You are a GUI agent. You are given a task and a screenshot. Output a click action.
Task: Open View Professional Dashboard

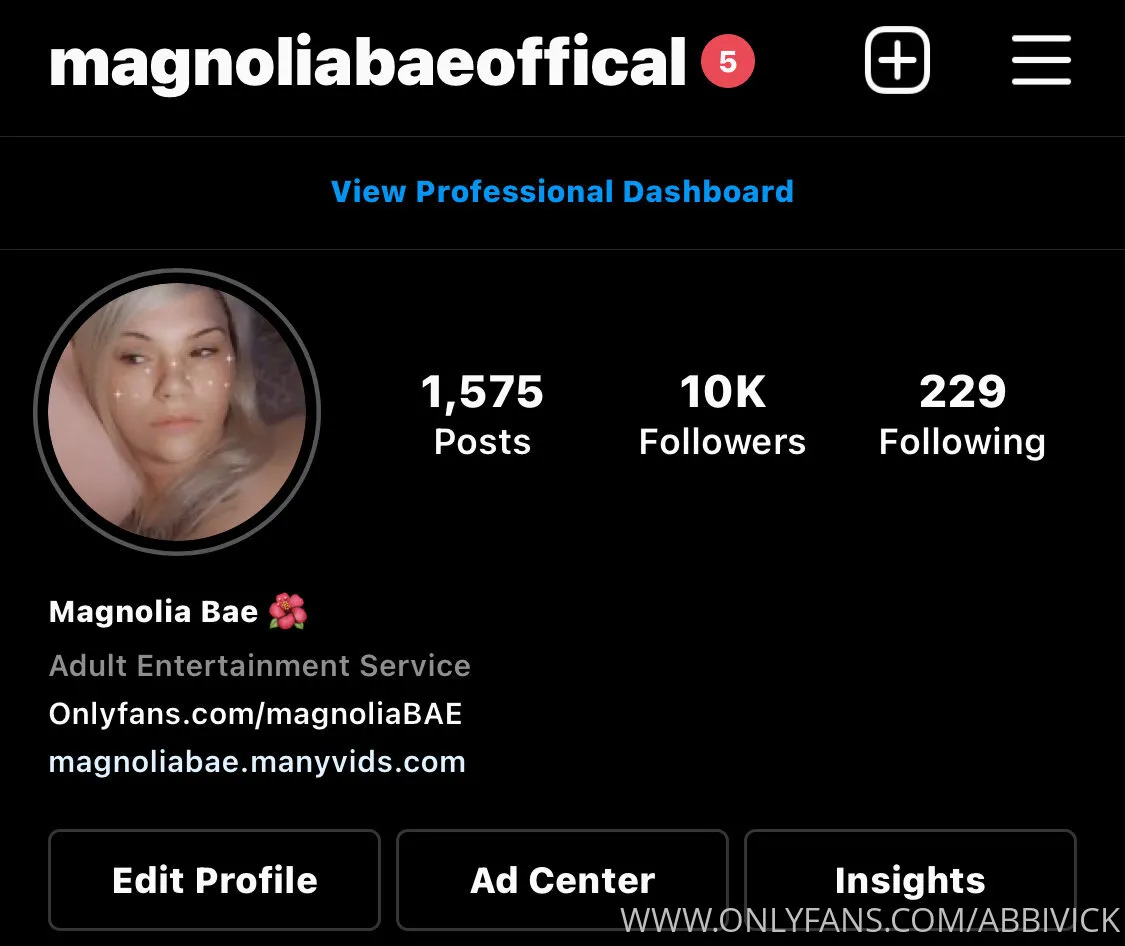point(562,191)
